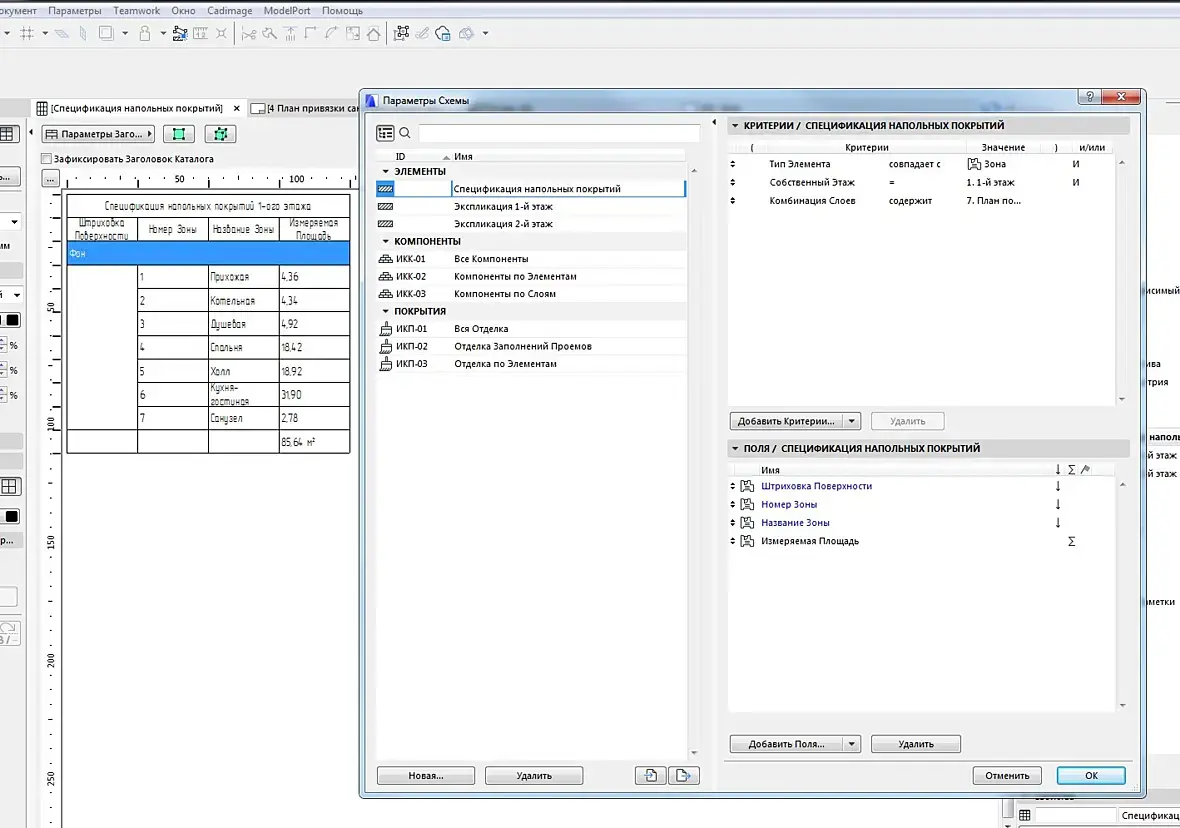Click the first green frame icon button
Viewport: 1180px width, 828px height.
178,134
